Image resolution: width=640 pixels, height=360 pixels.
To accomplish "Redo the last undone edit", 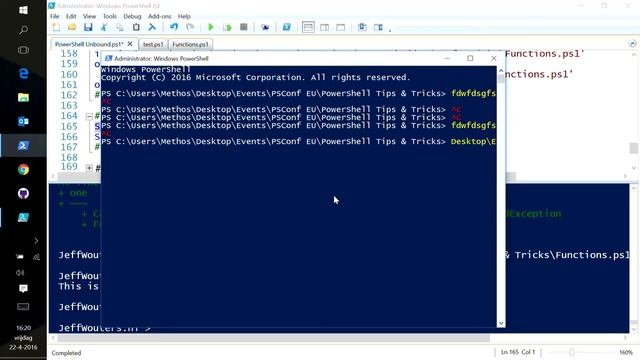I will [x=190, y=27].
